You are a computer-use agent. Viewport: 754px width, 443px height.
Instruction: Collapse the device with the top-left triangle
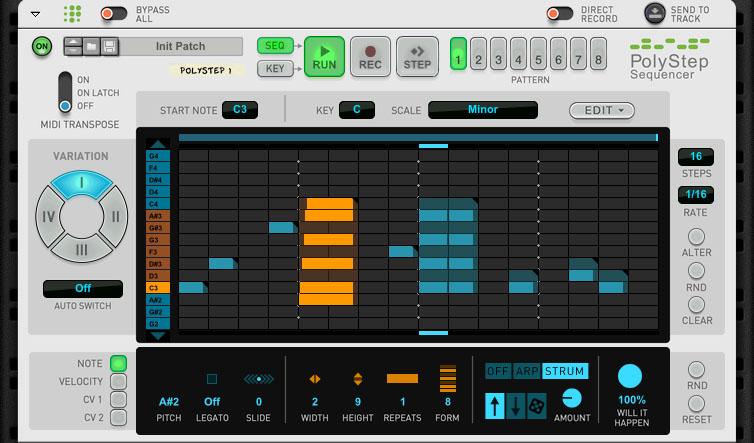(36, 14)
